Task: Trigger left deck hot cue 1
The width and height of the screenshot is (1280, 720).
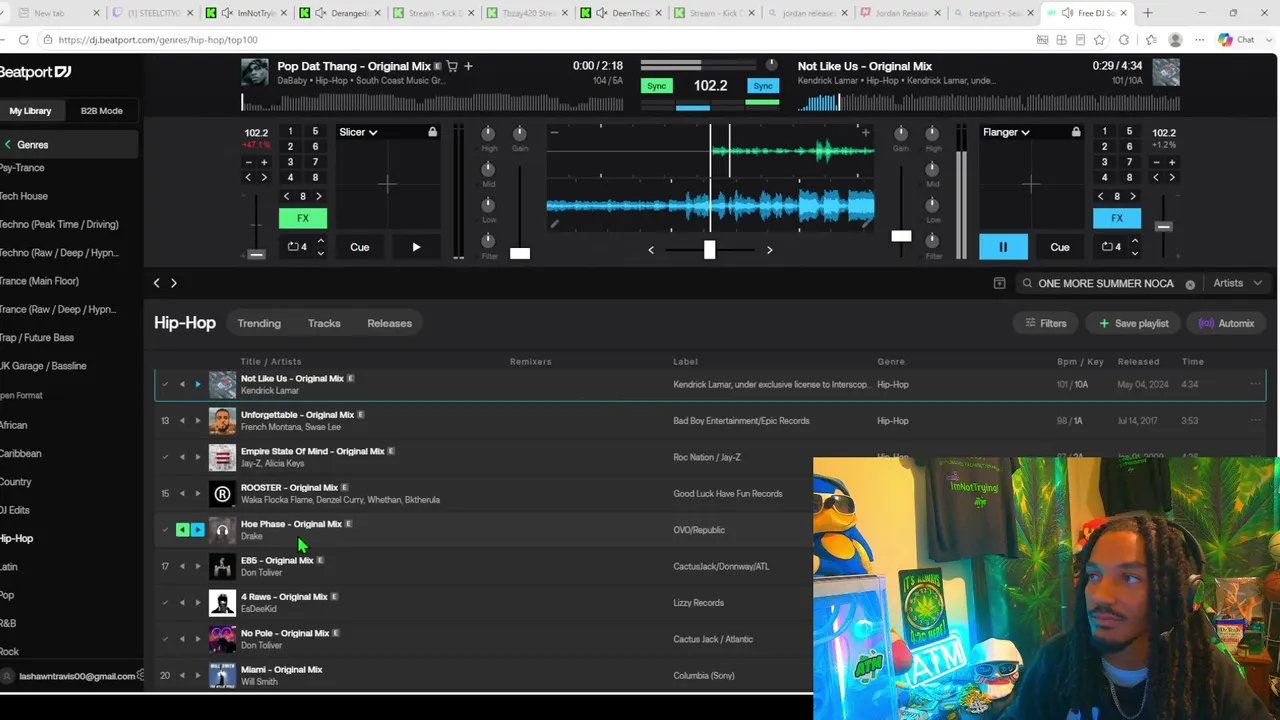Action: 290,132
